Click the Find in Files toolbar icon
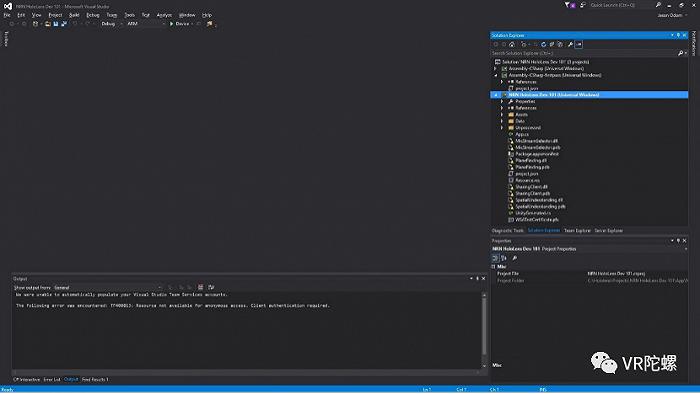The width and height of the screenshot is (700, 394). (x=209, y=24)
